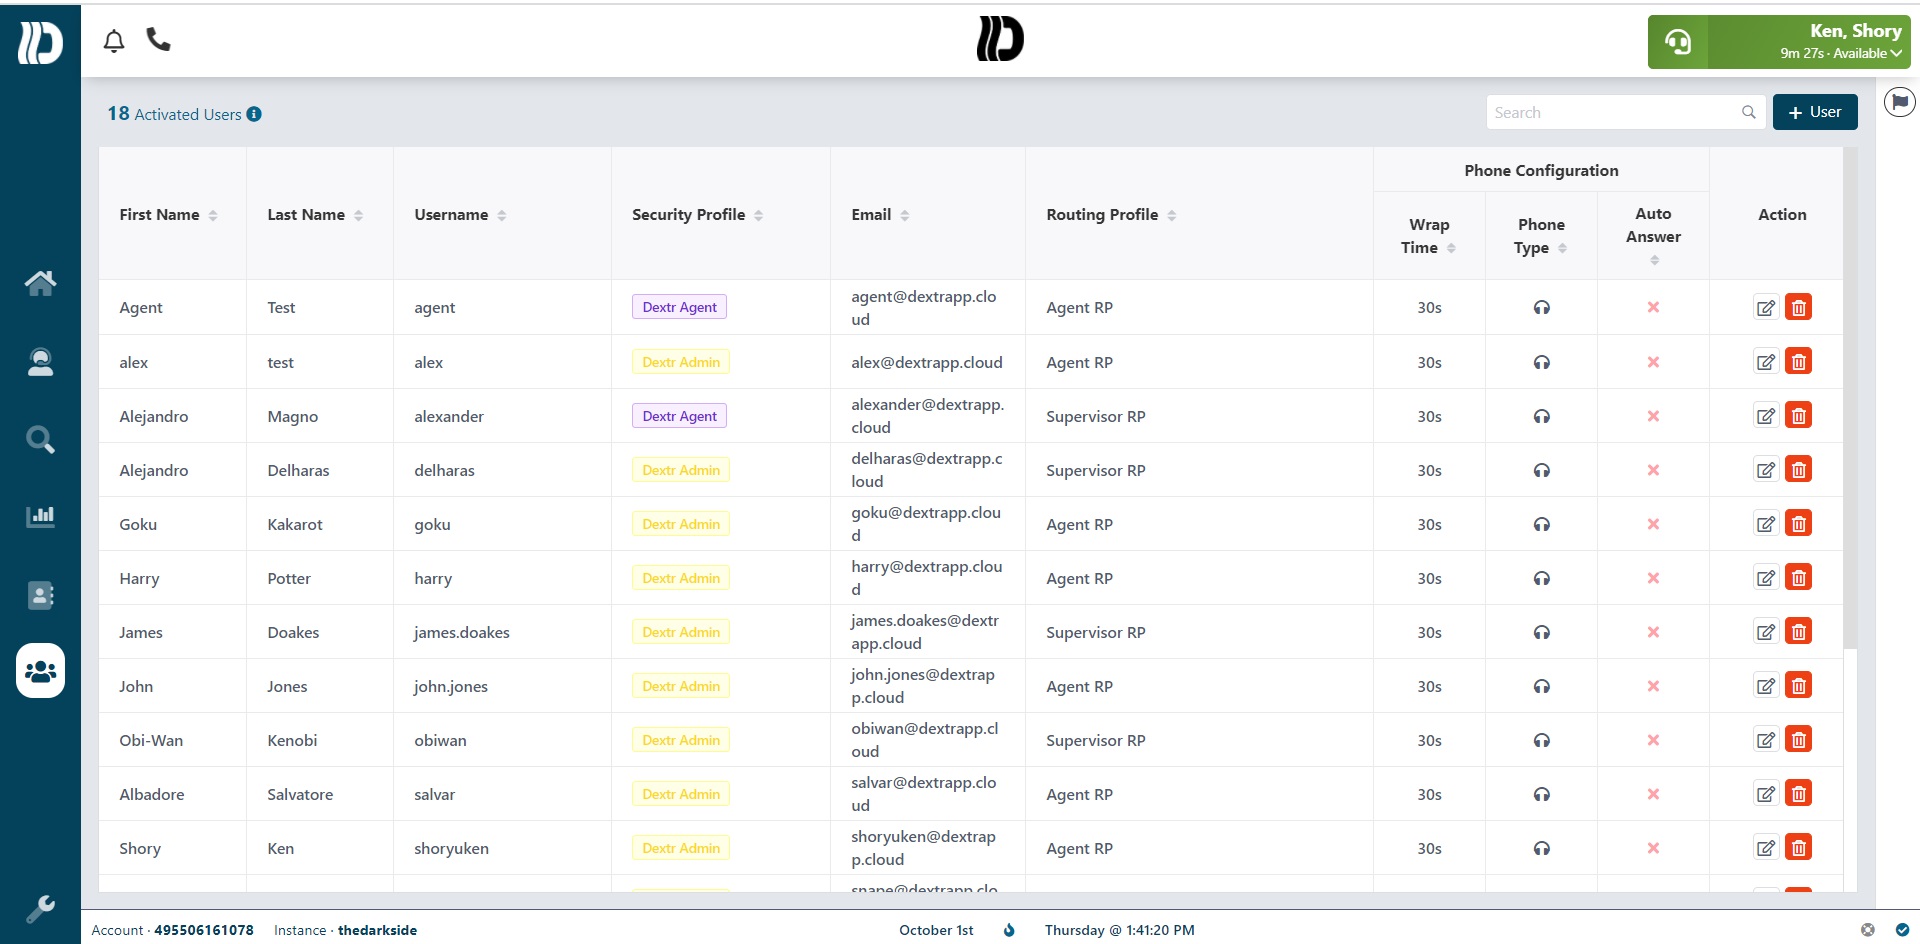
Task: Click instance name thedarkside
Action: (377, 930)
